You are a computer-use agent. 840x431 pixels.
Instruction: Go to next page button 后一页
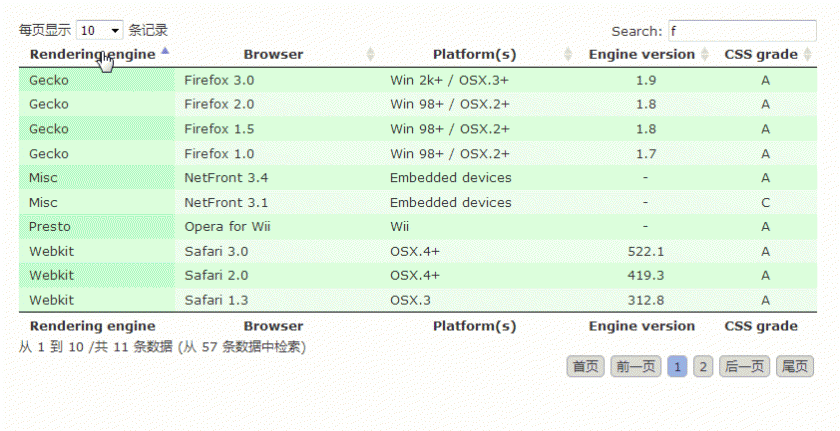coord(744,367)
